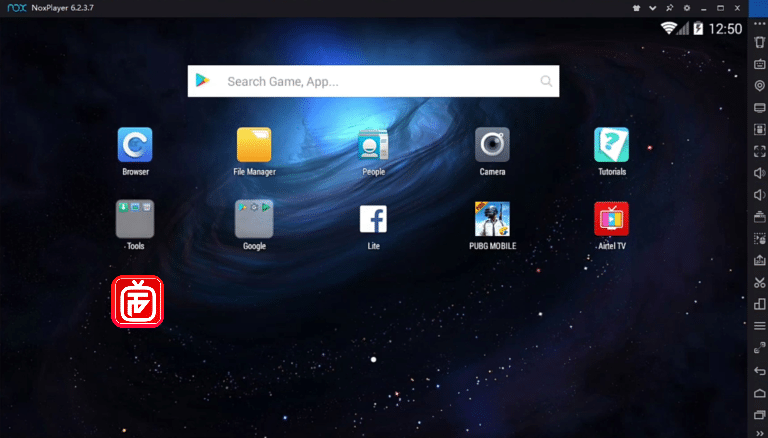Open the People contacts app
This screenshot has width=768, height=438.
(373, 145)
